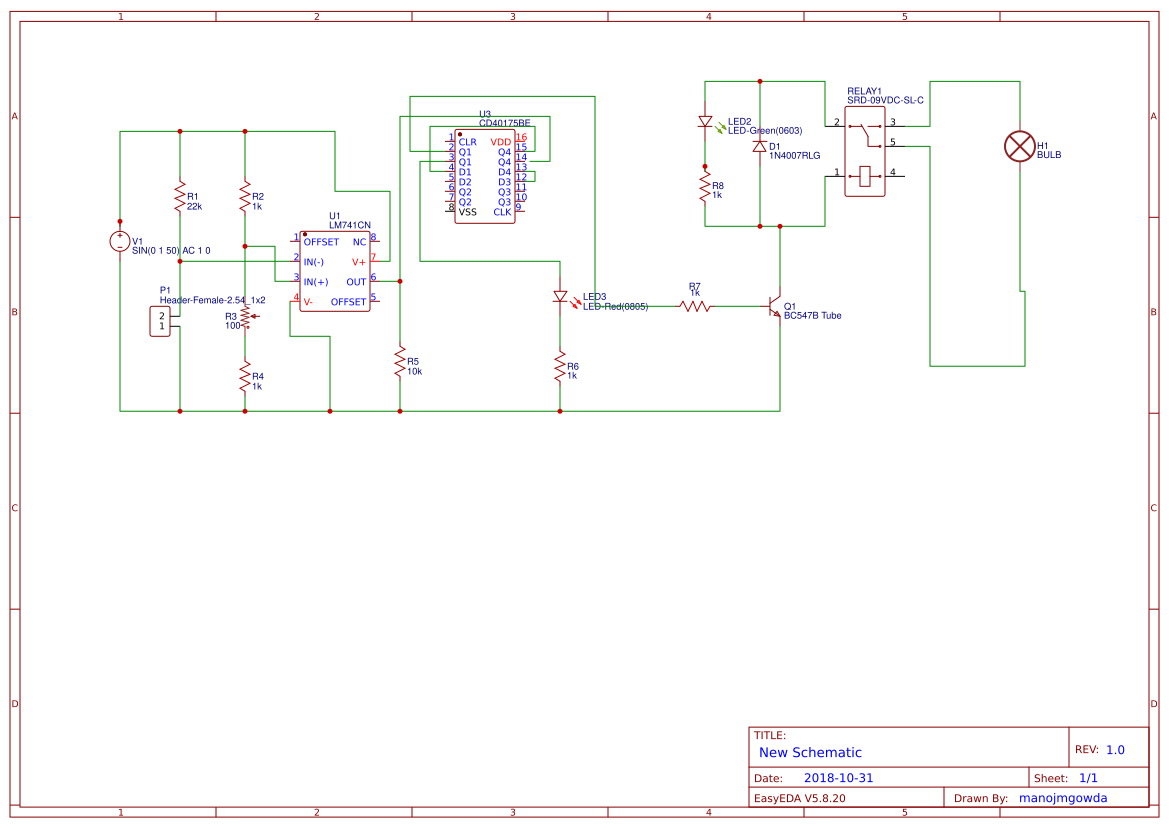The width and height of the screenshot is (1169, 828).
Task: Select the BC547B transistor symbol Q1
Action: pyautogui.click(x=772, y=307)
